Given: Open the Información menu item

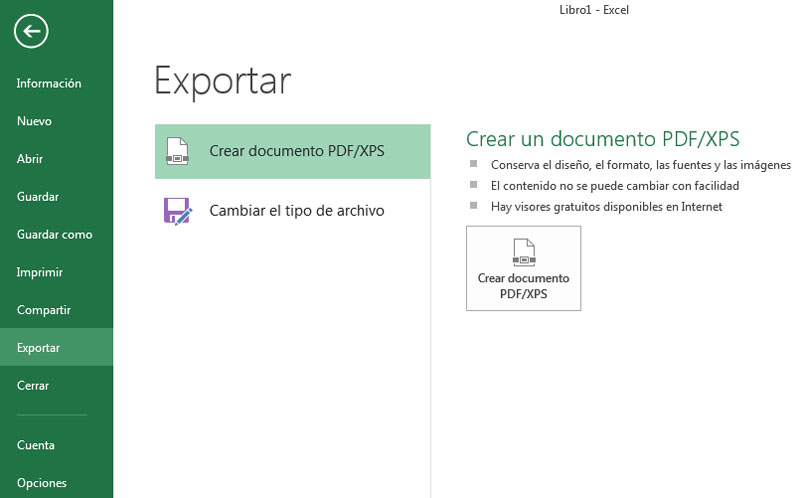Looking at the screenshot, I should point(49,83).
